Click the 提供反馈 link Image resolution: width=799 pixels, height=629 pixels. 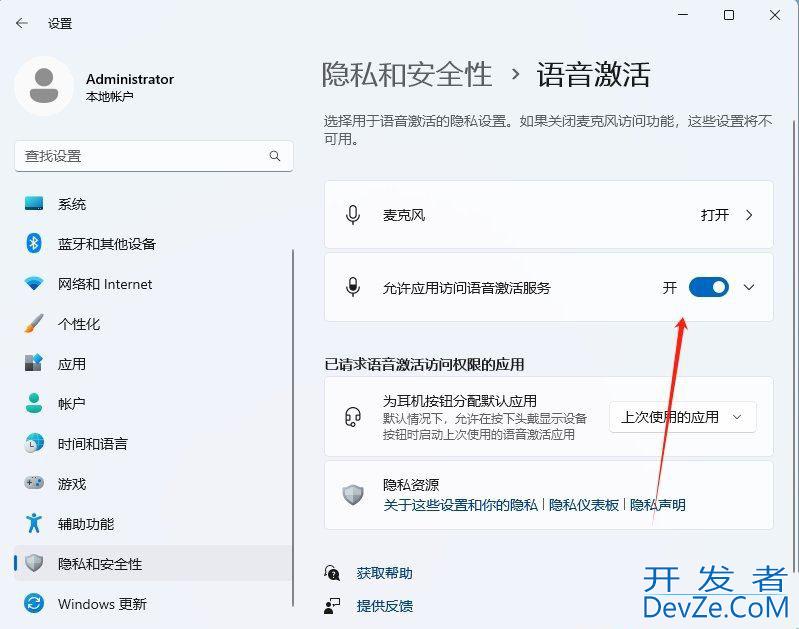pyautogui.click(x=384, y=606)
